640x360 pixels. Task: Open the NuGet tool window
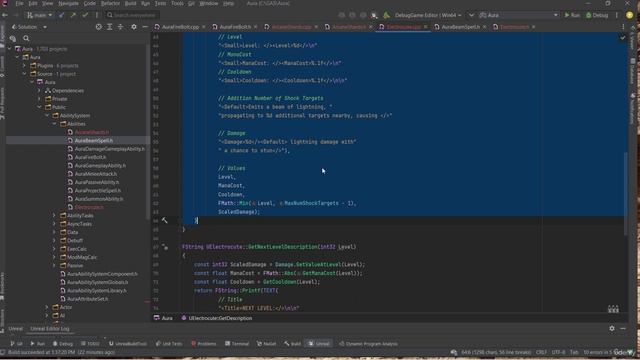click(266, 344)
